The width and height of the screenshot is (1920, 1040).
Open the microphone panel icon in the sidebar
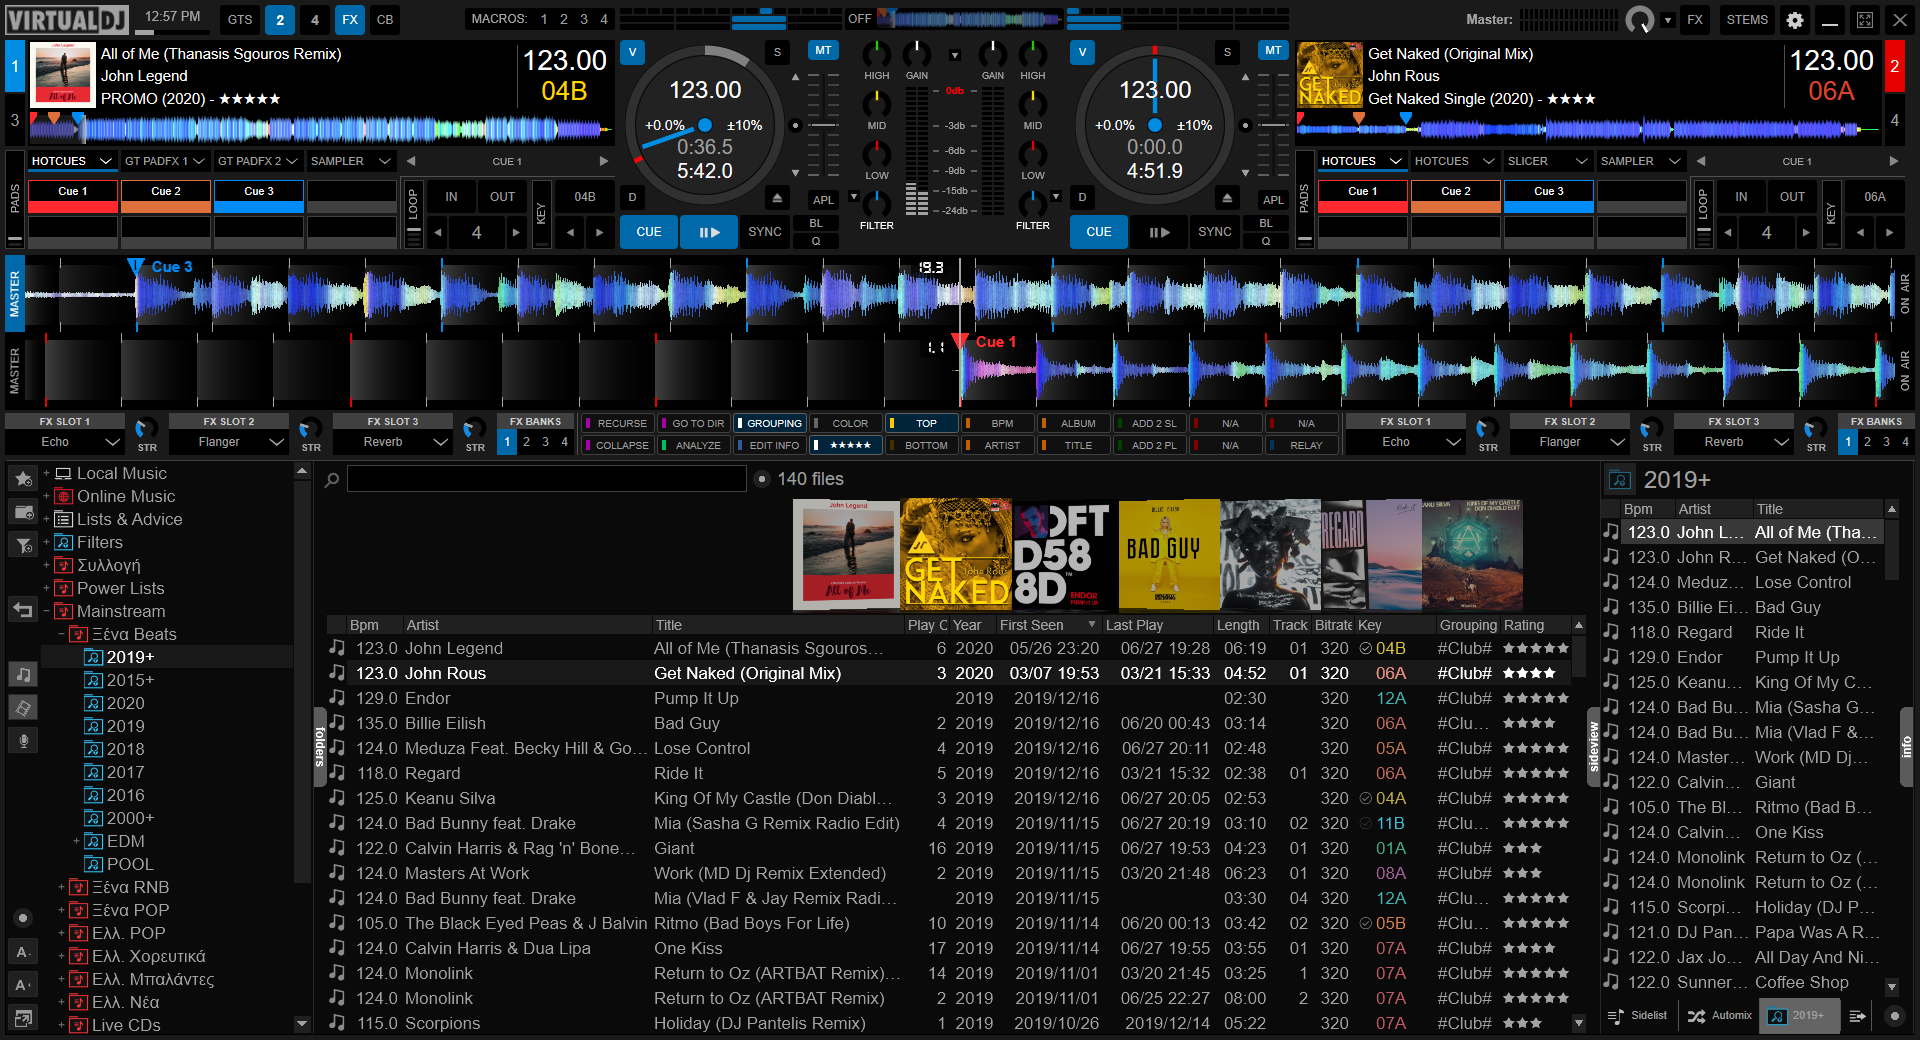click(x=22, y=740)
